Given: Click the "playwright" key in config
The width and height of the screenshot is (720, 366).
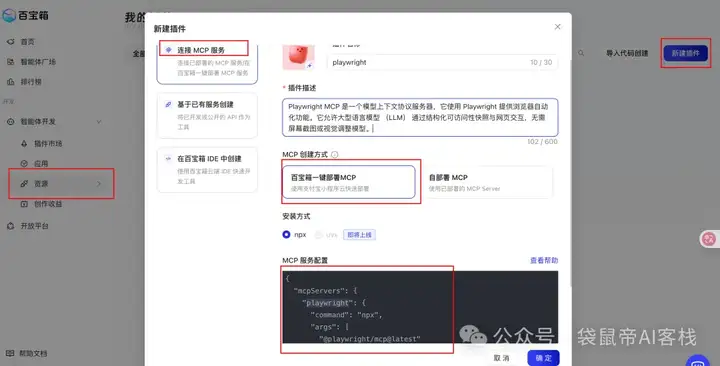Looking at the screenshot, I should 327,303.
